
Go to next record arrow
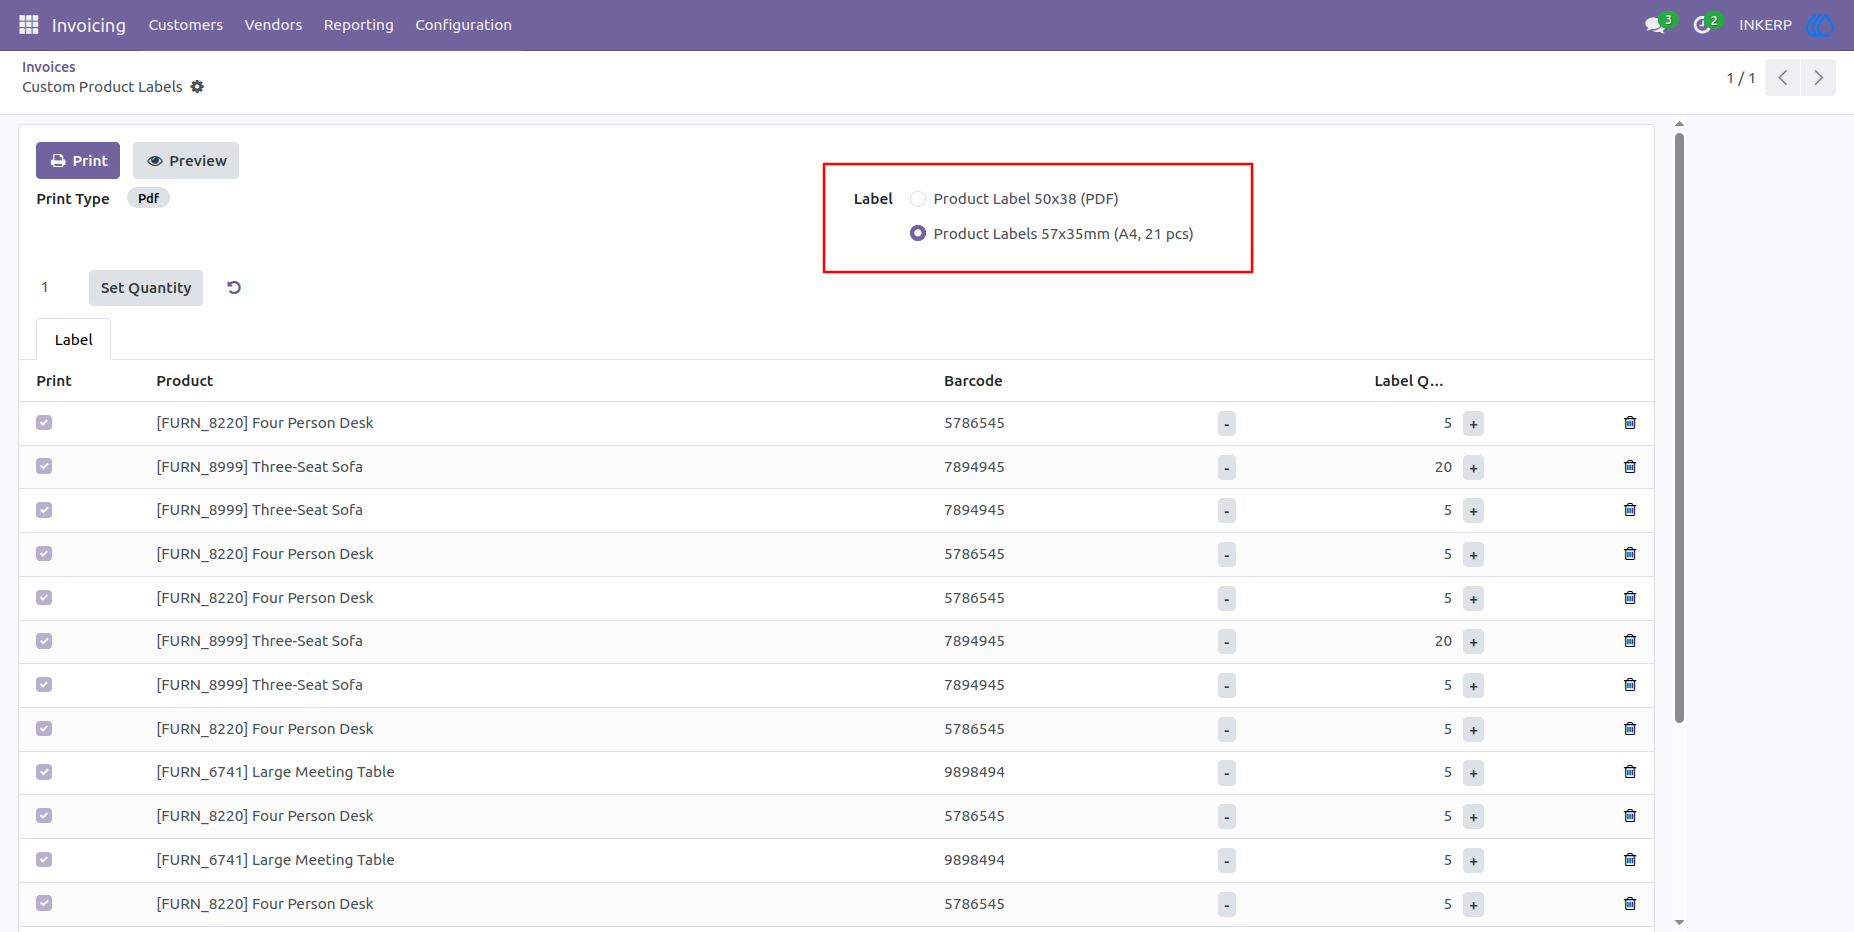click(x=1819, y=78)
